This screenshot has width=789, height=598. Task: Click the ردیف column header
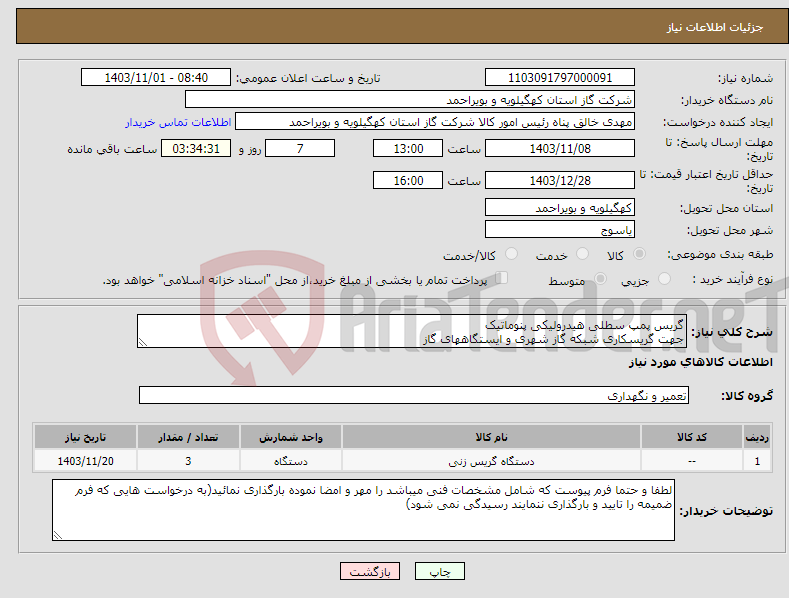[x=757, y=437]
